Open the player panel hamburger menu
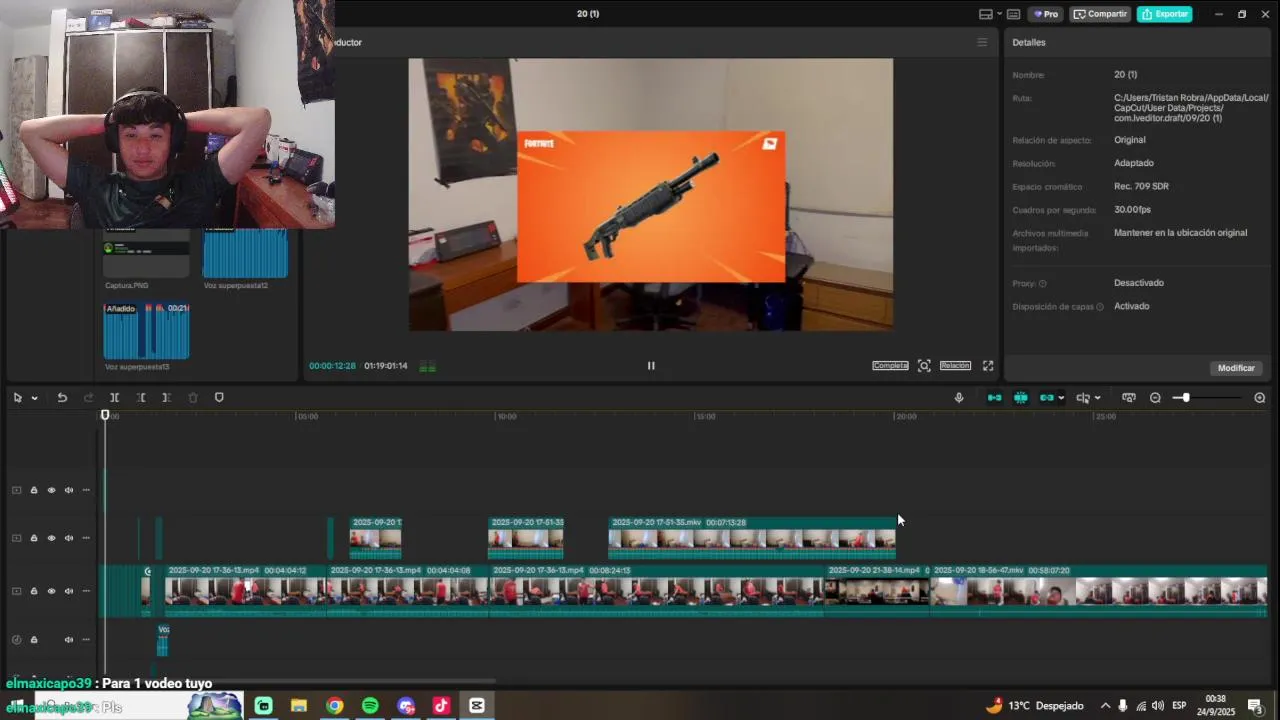1280x720 pixels. (x=982, y=42)
